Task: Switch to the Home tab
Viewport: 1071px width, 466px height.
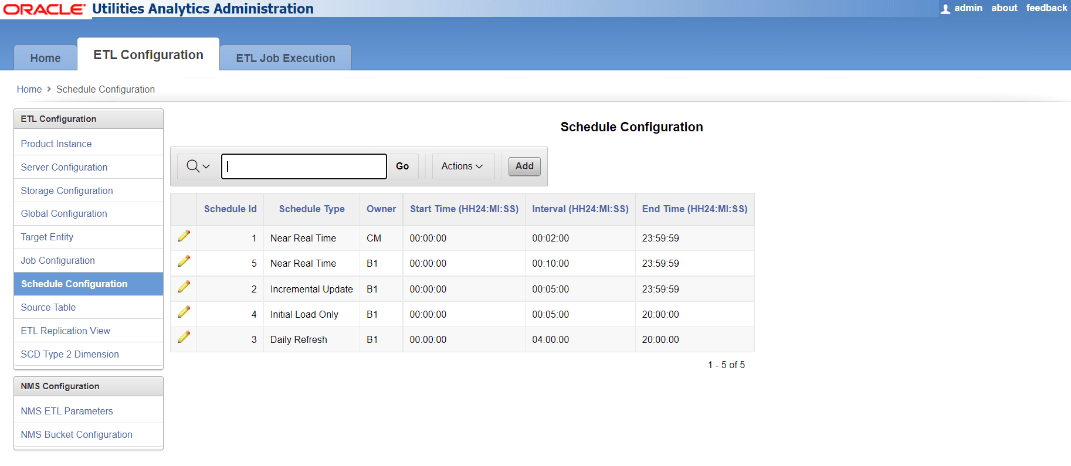Action: click(x=45, y=58)
